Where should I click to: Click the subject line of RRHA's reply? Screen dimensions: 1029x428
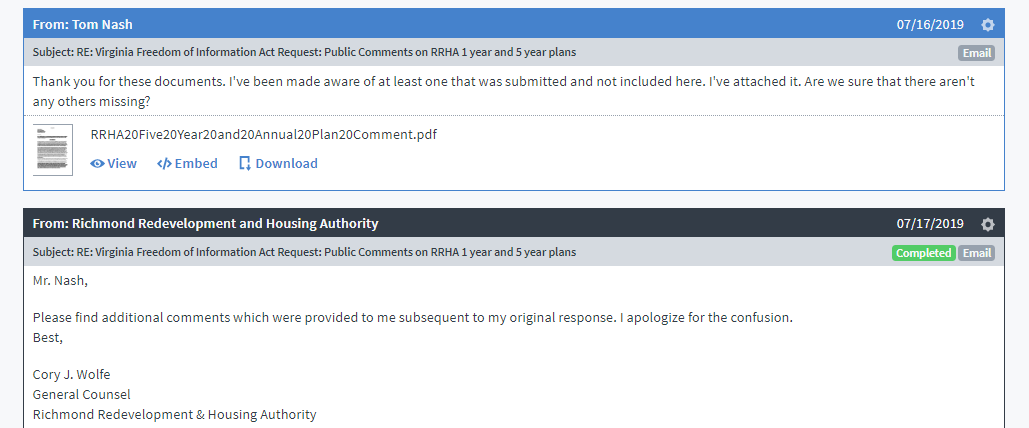(304, 252)
